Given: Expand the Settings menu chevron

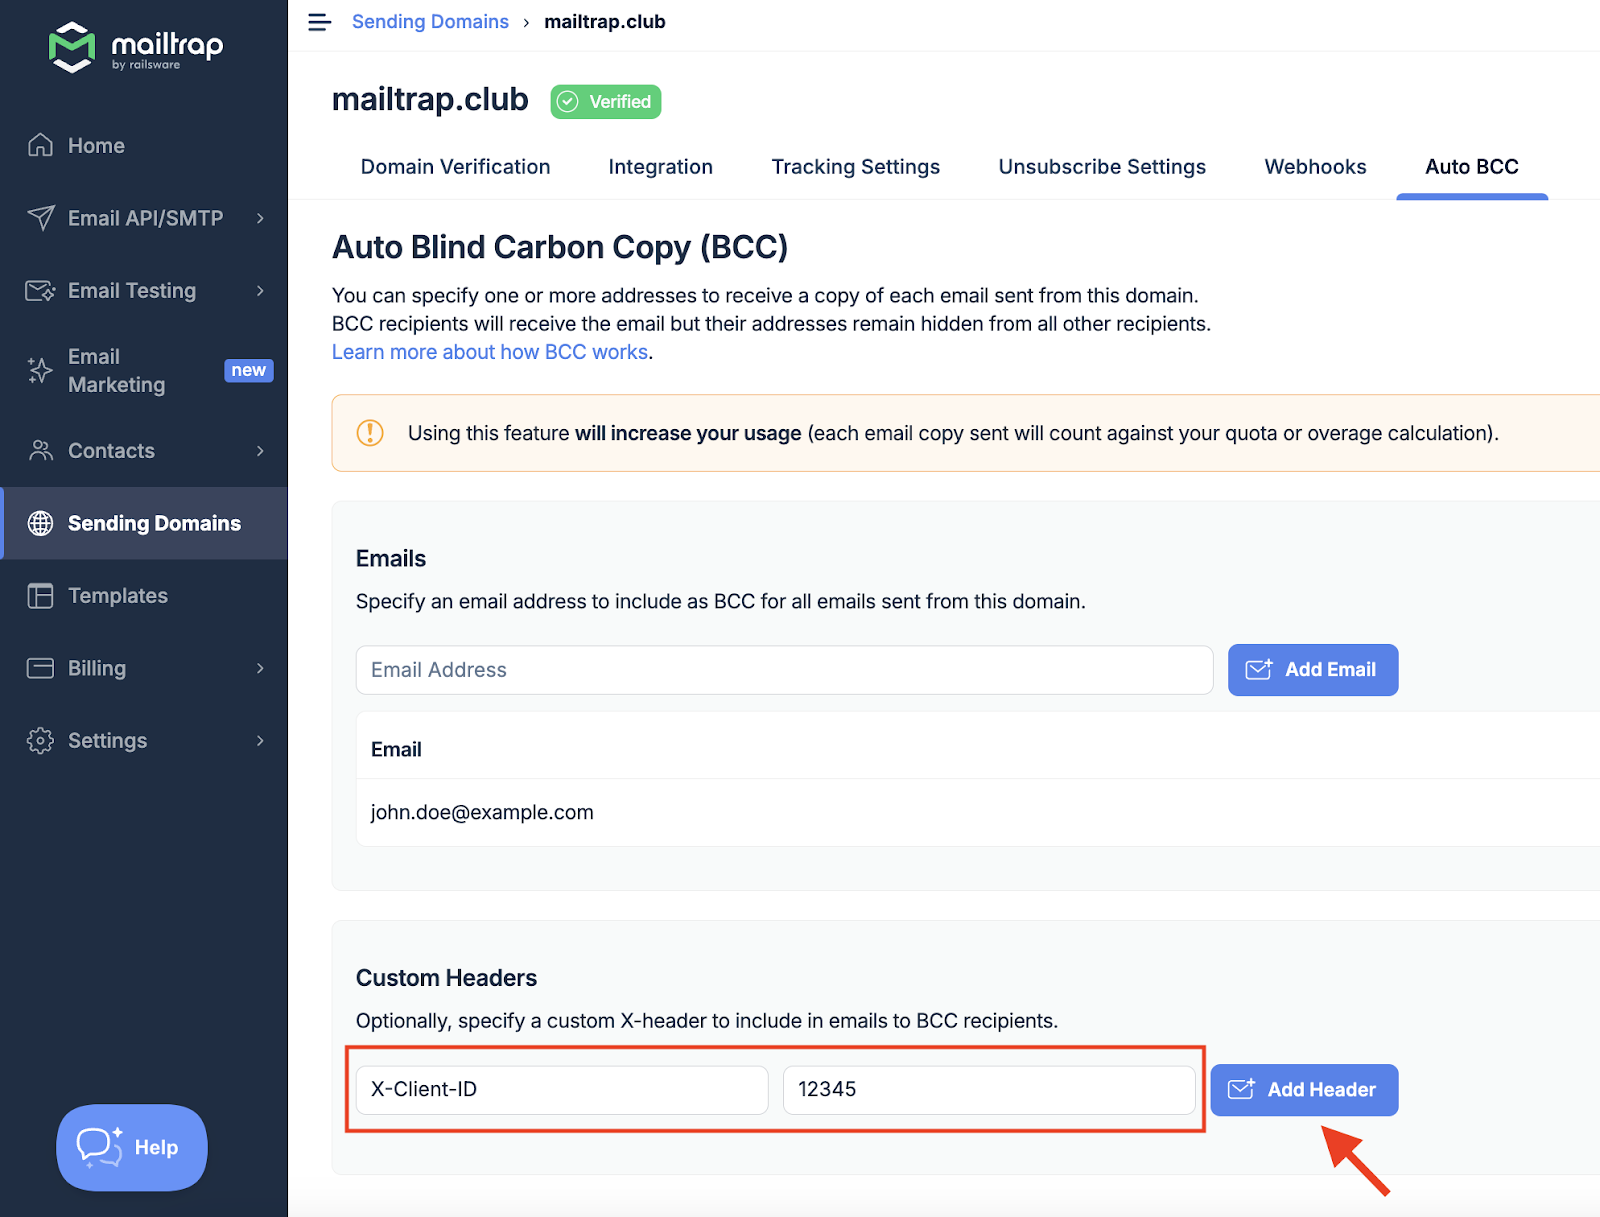Looking at the screenshot, I should pyautogui.click(x=260, y=740).
